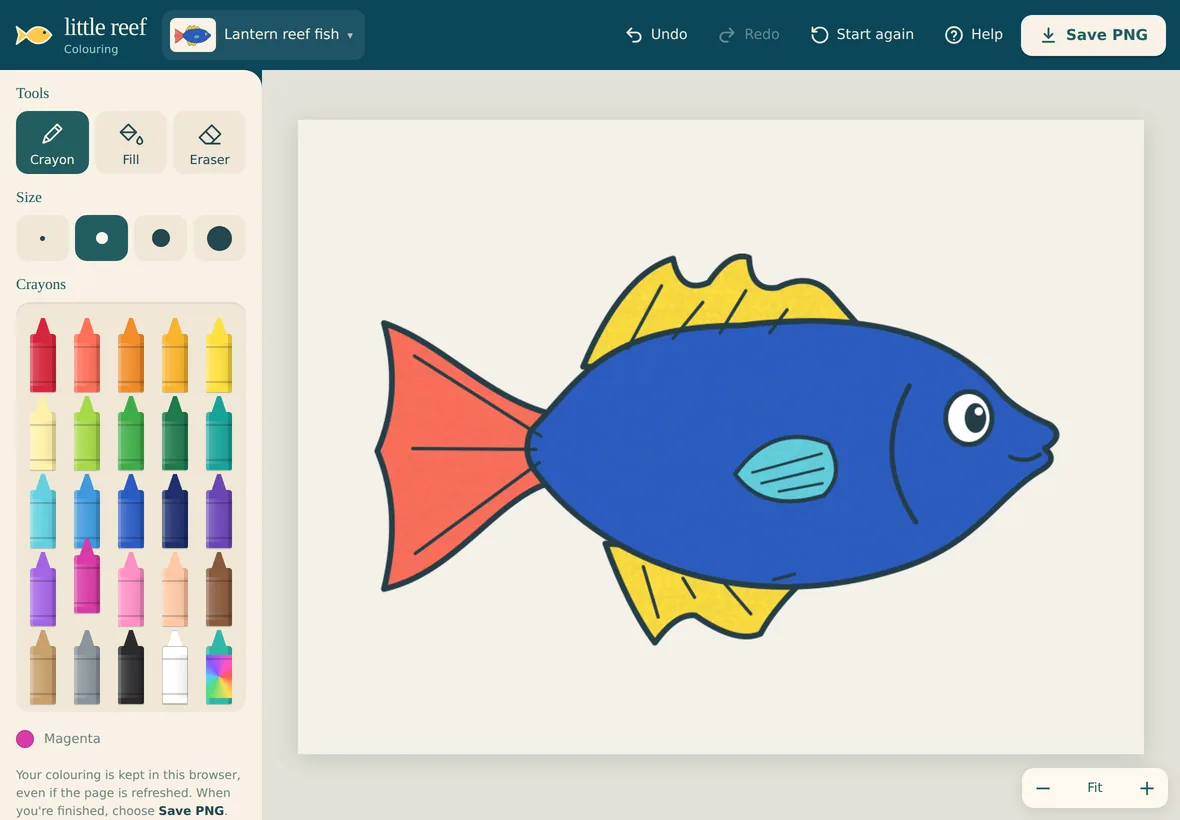Pick the tan crayon
This screenshot has width=1180, height=820.
[43, 668]
